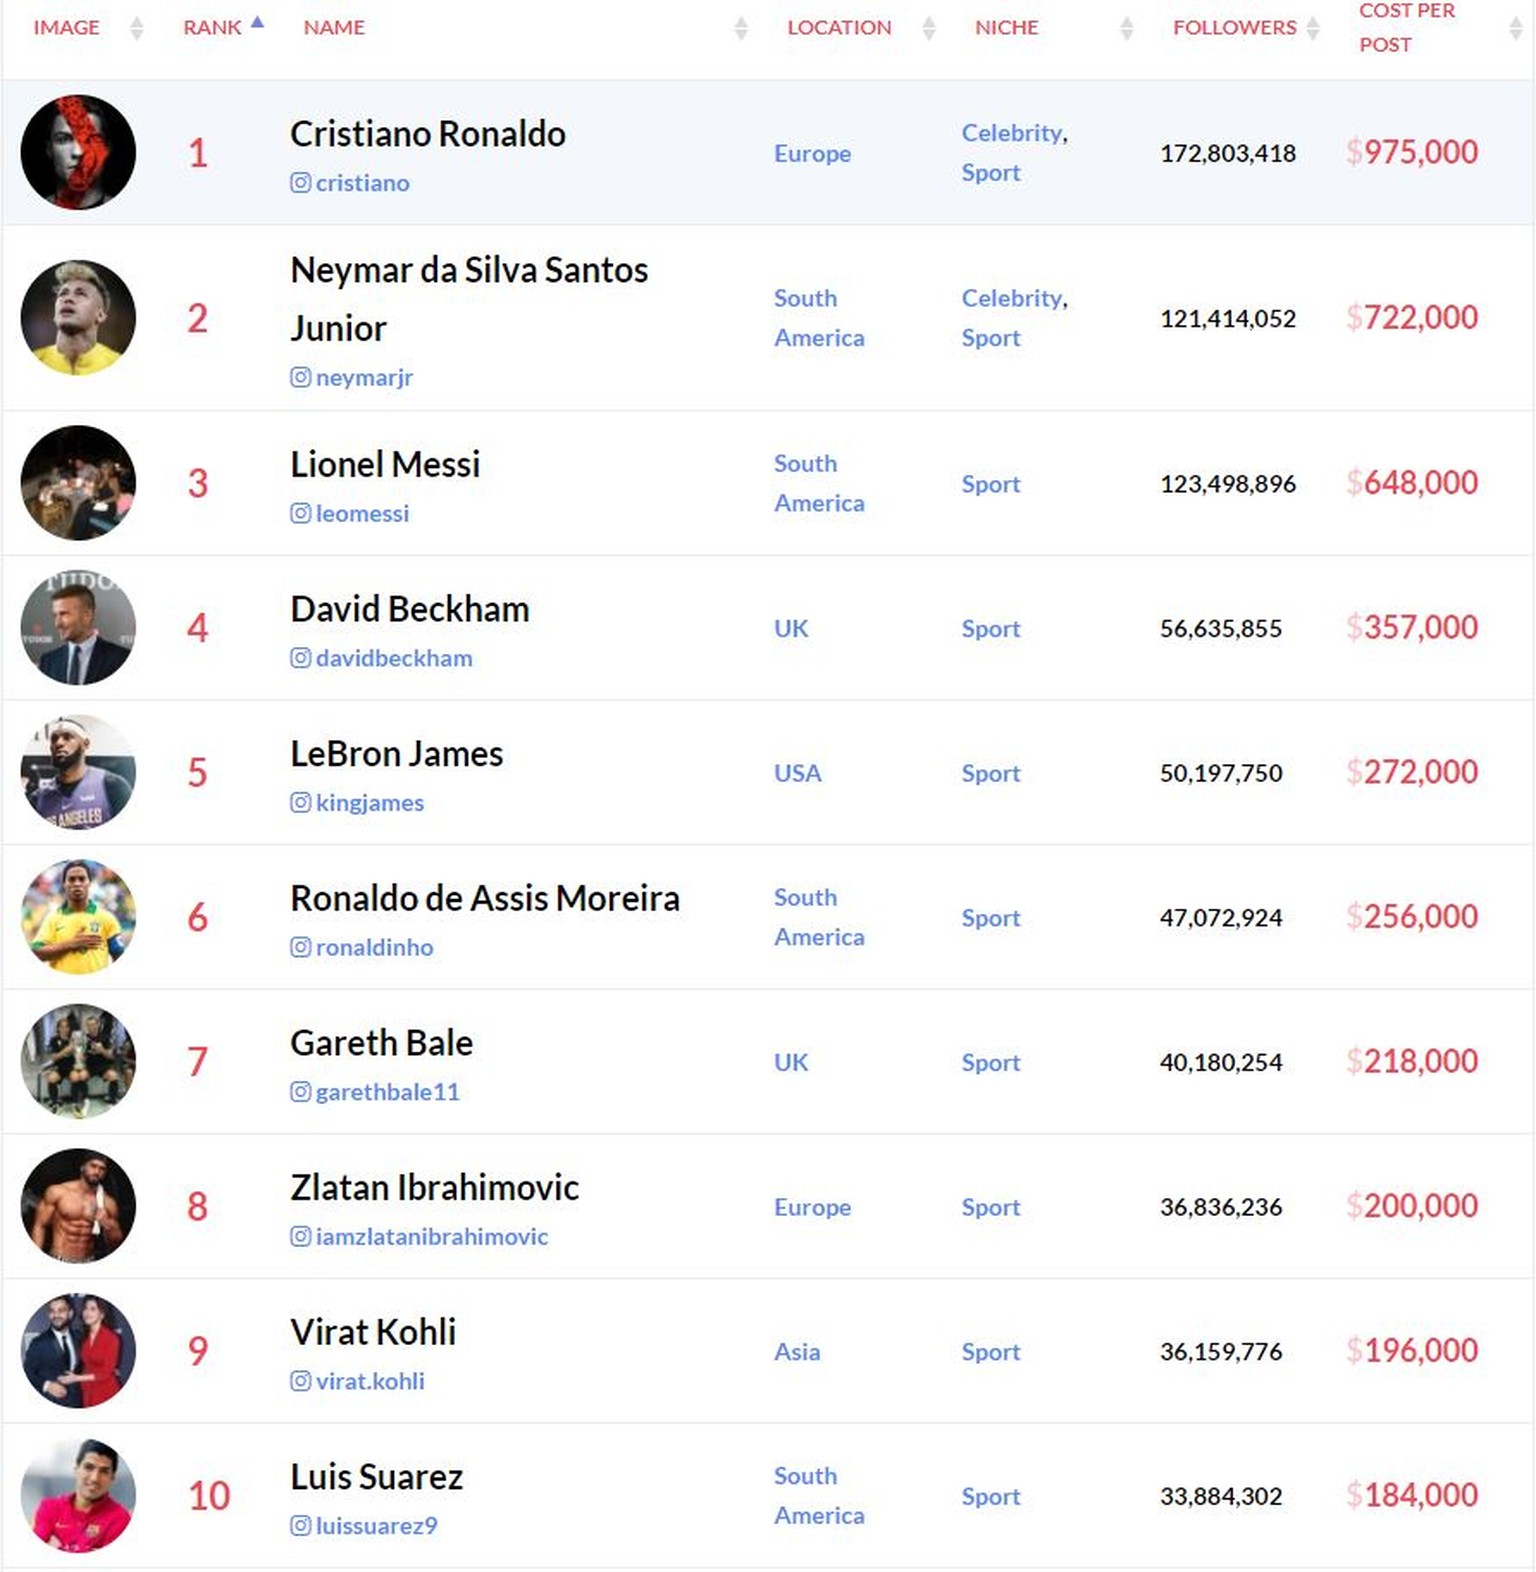Open the luissuarez9 profile link

pos(376,1526)
